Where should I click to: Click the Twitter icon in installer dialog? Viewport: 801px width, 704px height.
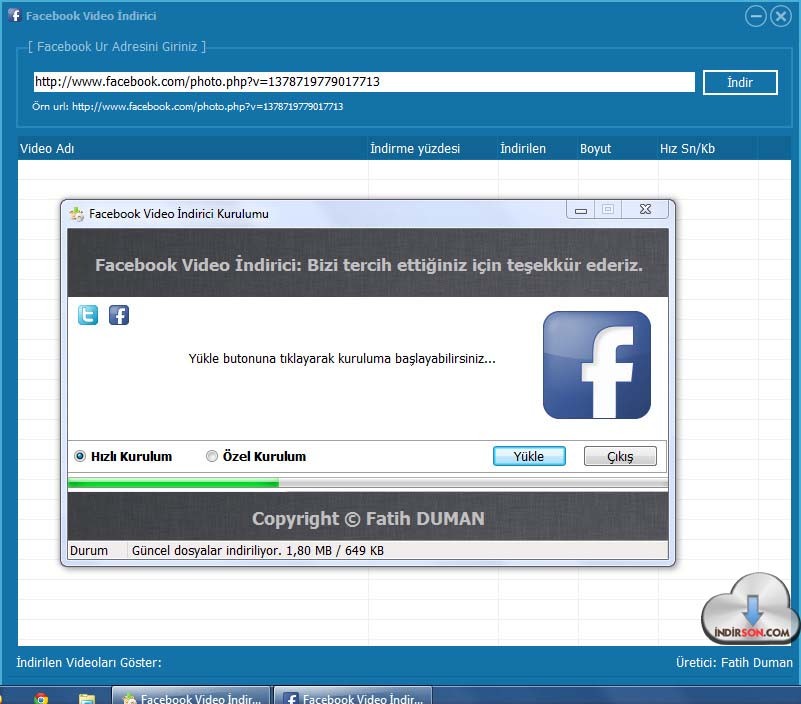(88, 315)
